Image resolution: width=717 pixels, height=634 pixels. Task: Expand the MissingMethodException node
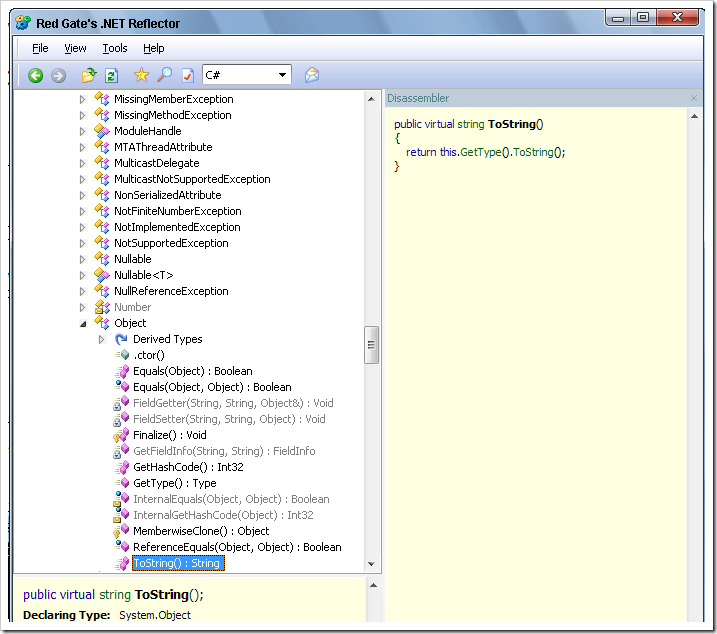(82, 115)
